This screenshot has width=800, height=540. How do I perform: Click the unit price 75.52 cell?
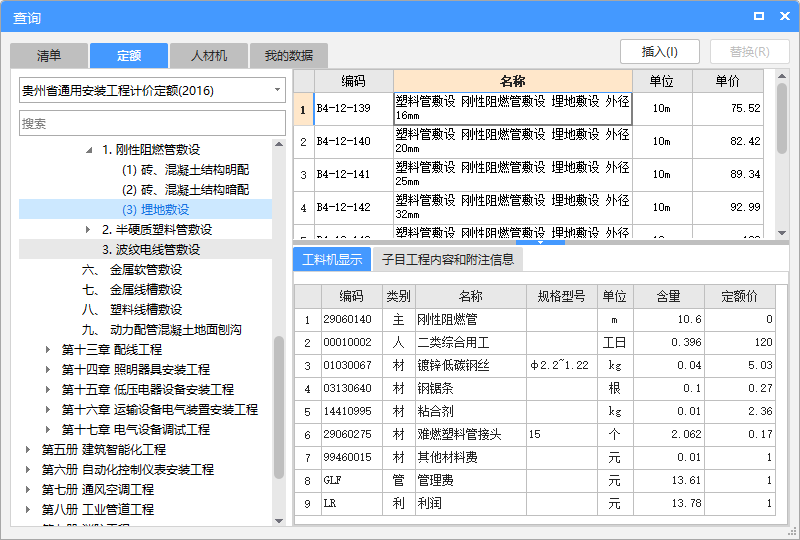click(728, 109)
